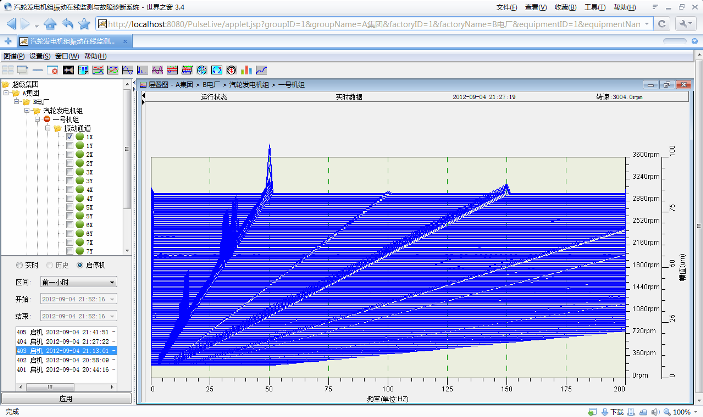This screenshot has height=417, width=703.
Task: Open the trend line chart toolbar icon
Action: click(261, 70)
